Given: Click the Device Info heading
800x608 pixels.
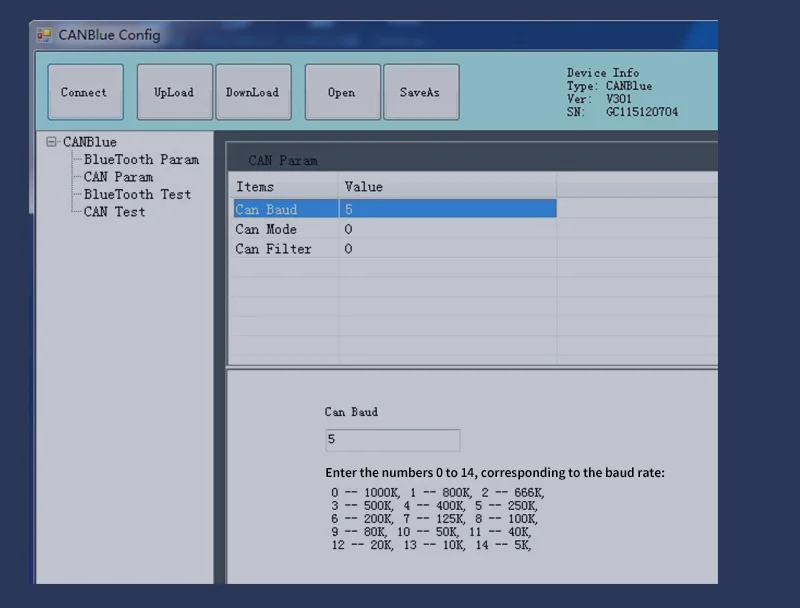Looking at the screenshot, I should (603, 73).
